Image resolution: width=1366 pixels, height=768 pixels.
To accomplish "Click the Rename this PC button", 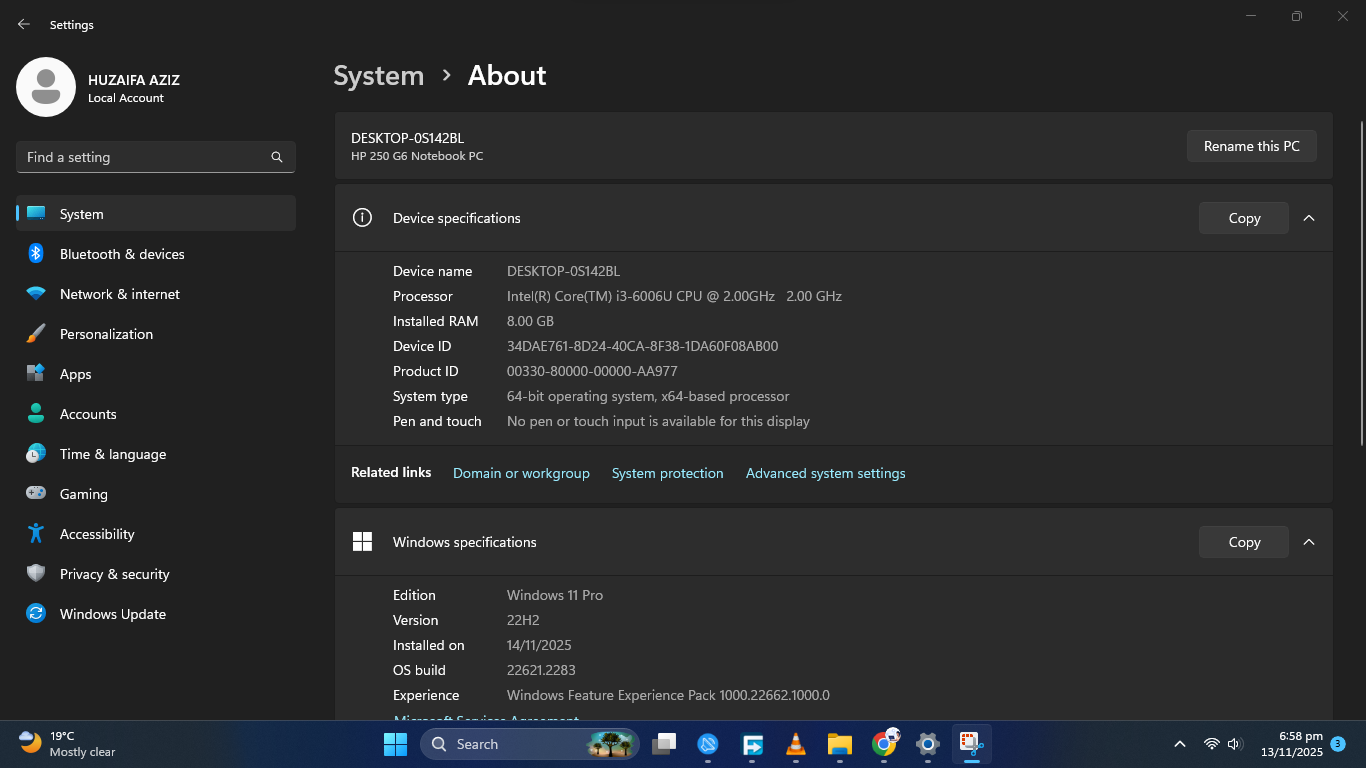I will pos(1251,146).
